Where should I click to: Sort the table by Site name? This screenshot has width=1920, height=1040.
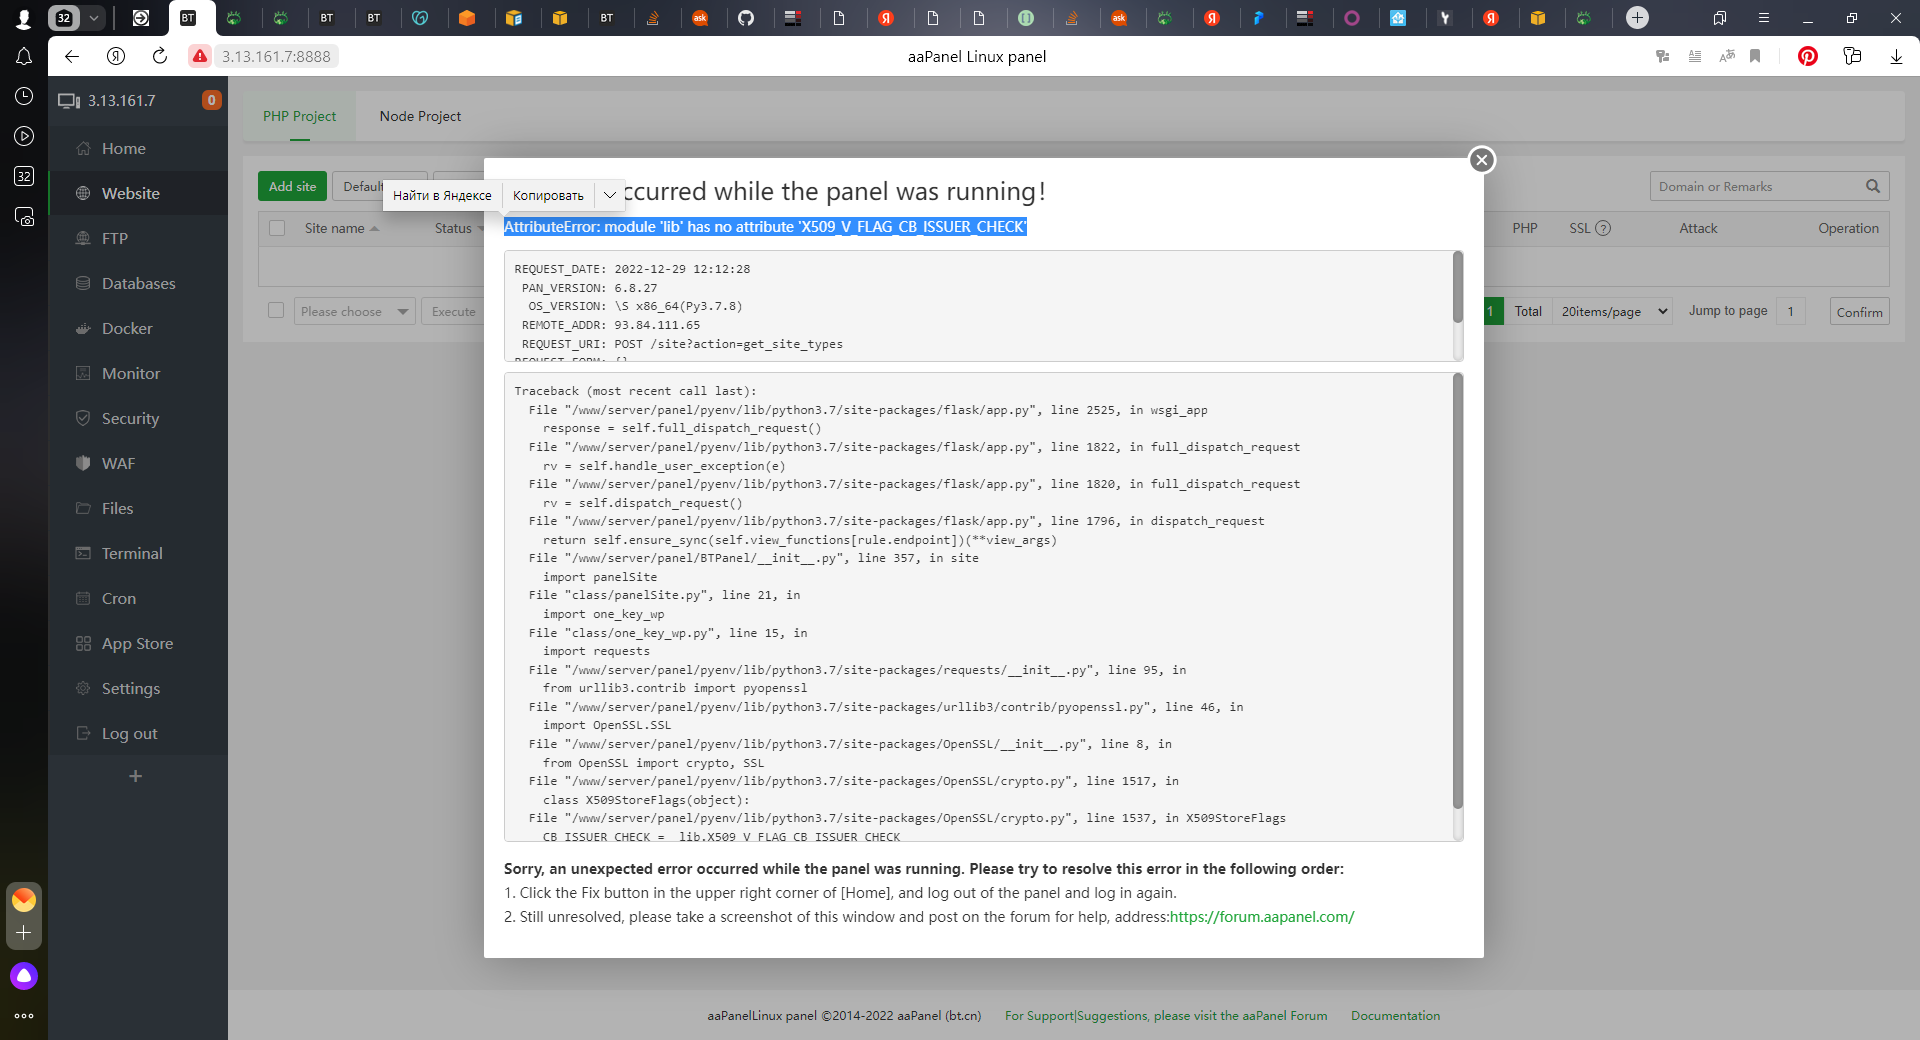[x=341, y=228]
